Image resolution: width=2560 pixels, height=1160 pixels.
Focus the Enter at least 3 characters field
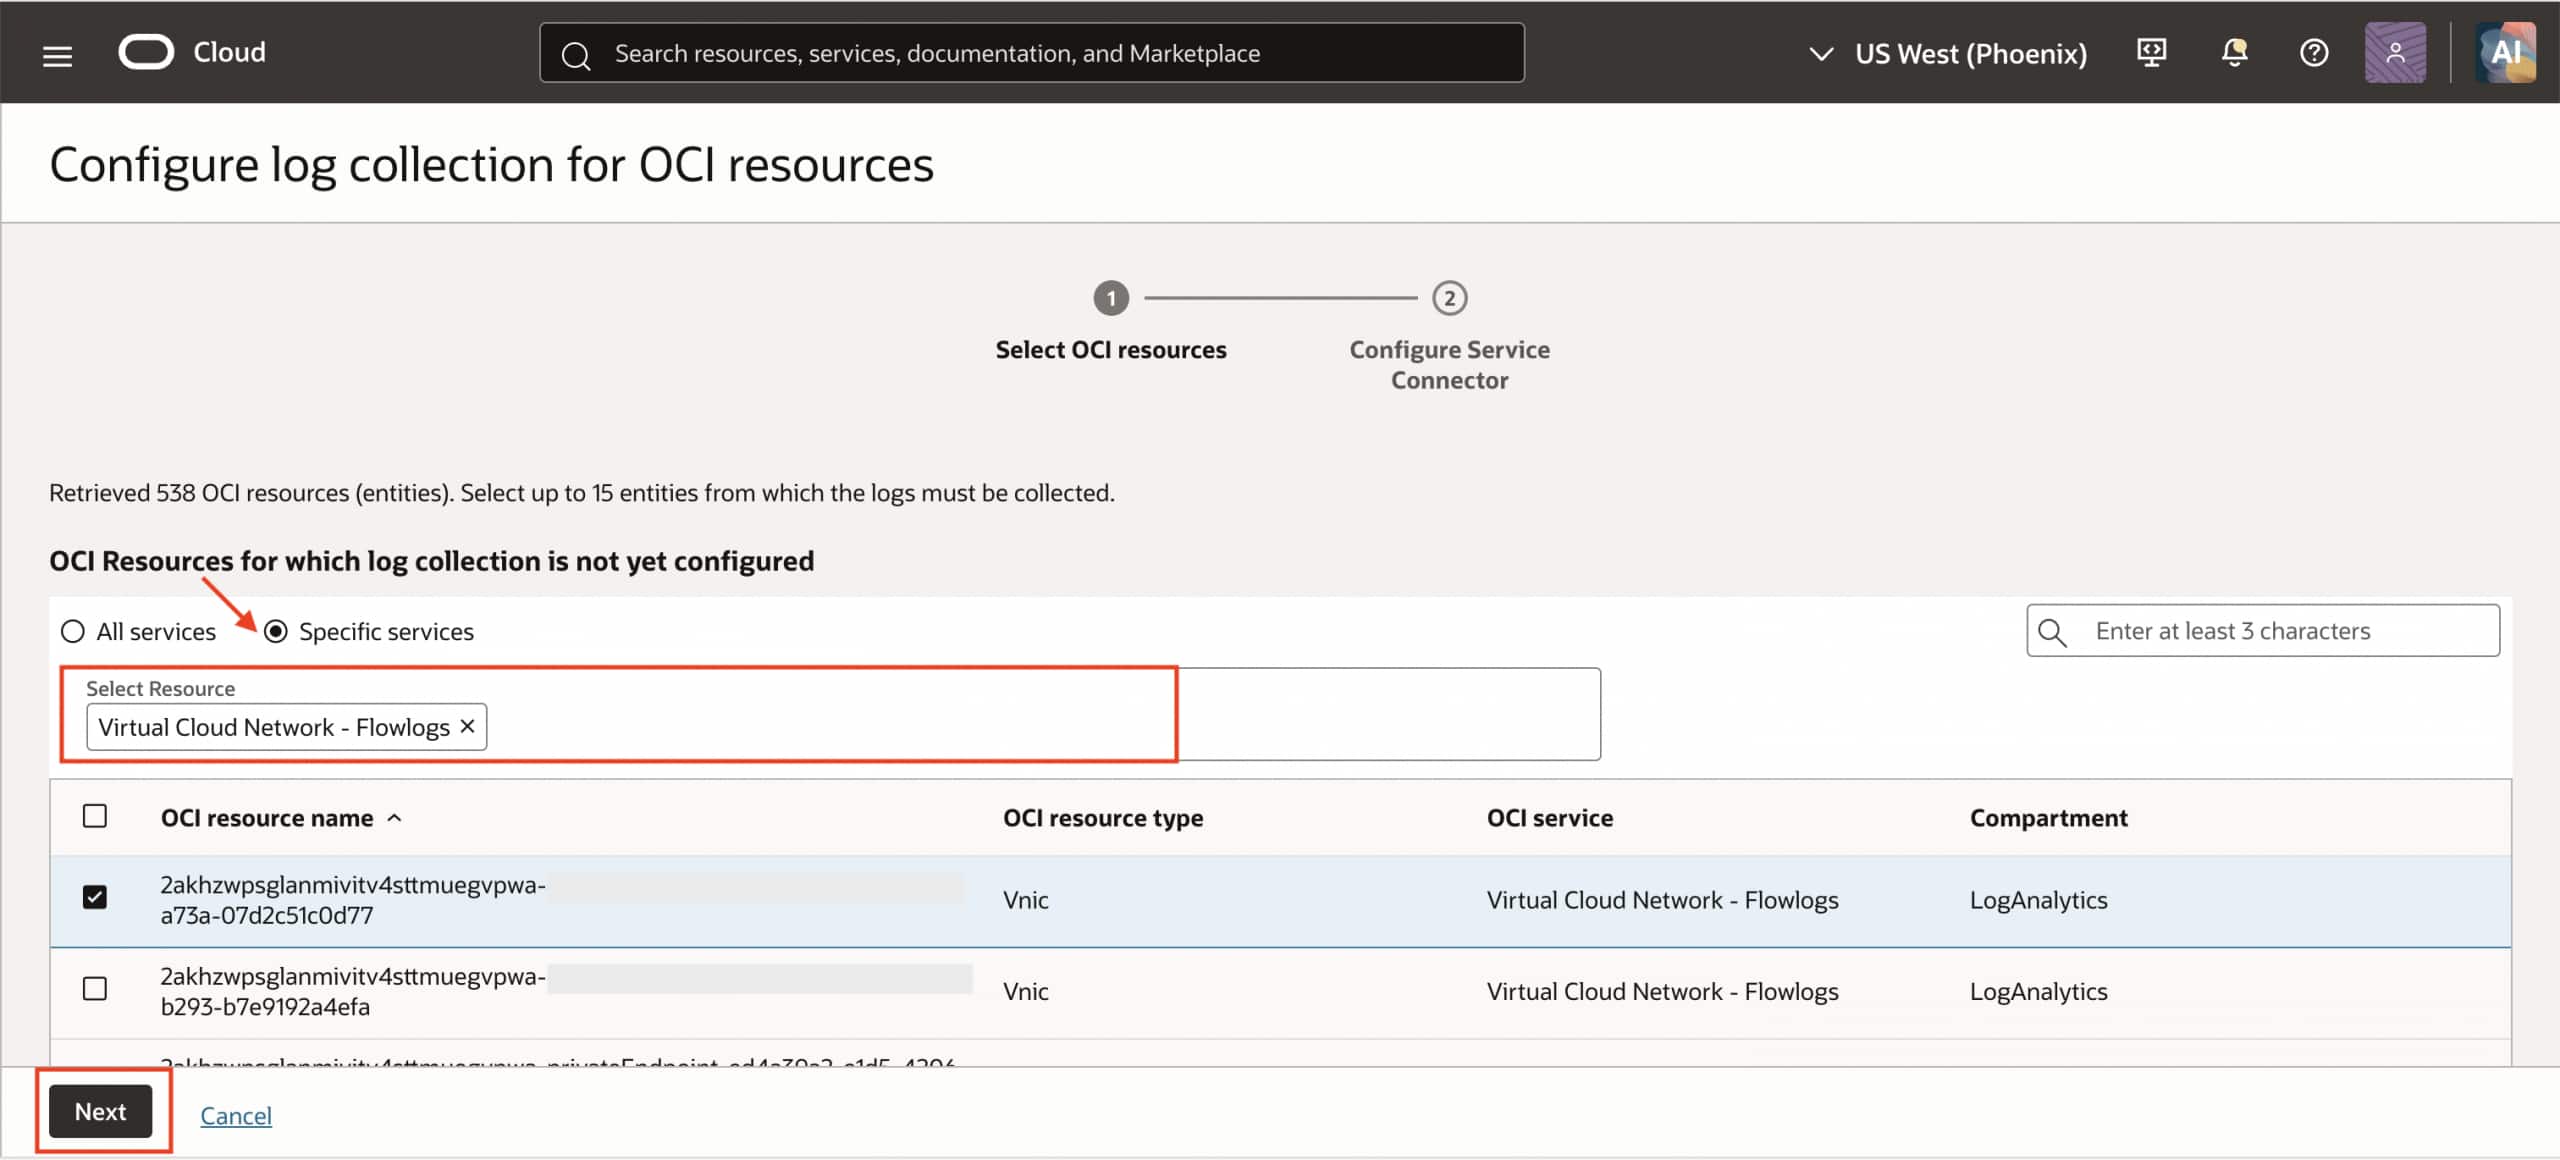[x=2263, y=631]
